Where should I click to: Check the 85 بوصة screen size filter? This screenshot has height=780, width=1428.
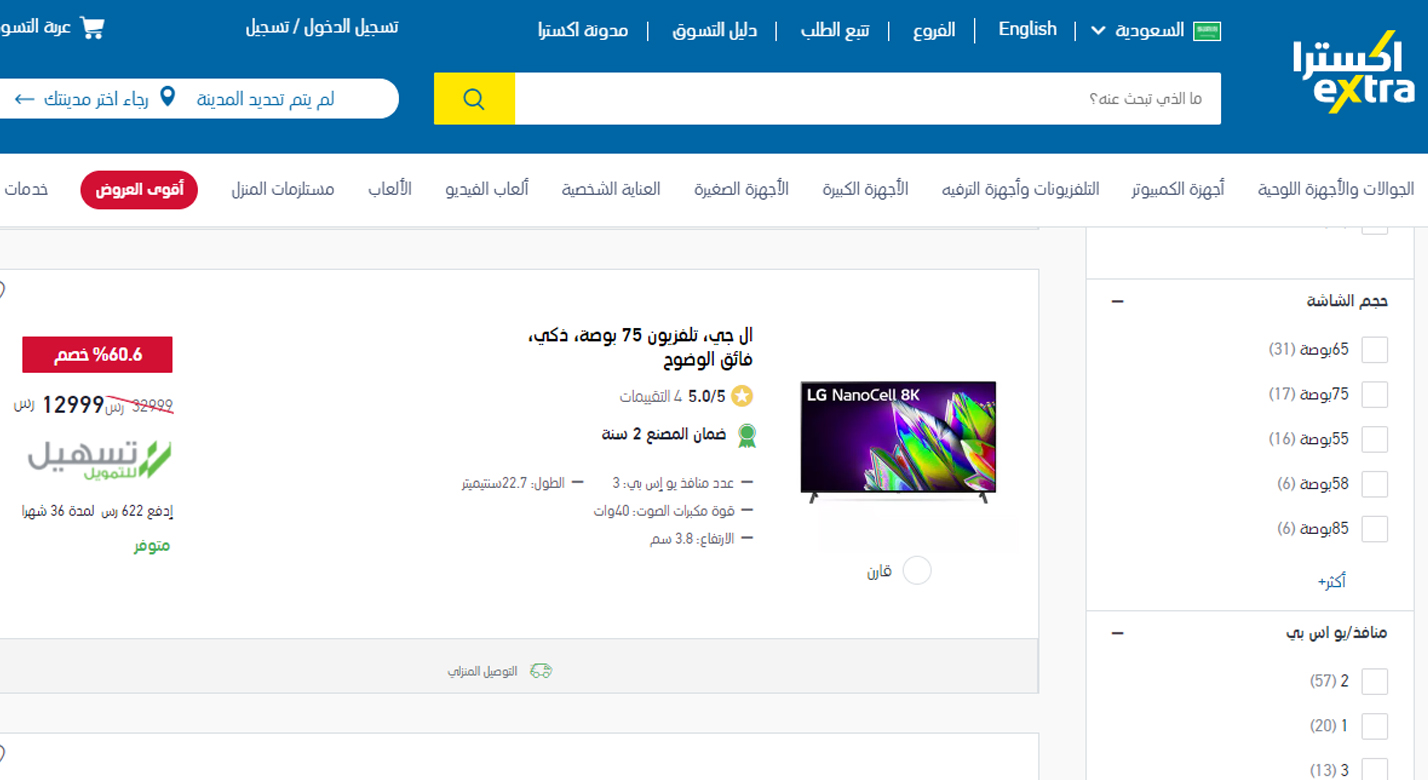tap(1375, 529)
